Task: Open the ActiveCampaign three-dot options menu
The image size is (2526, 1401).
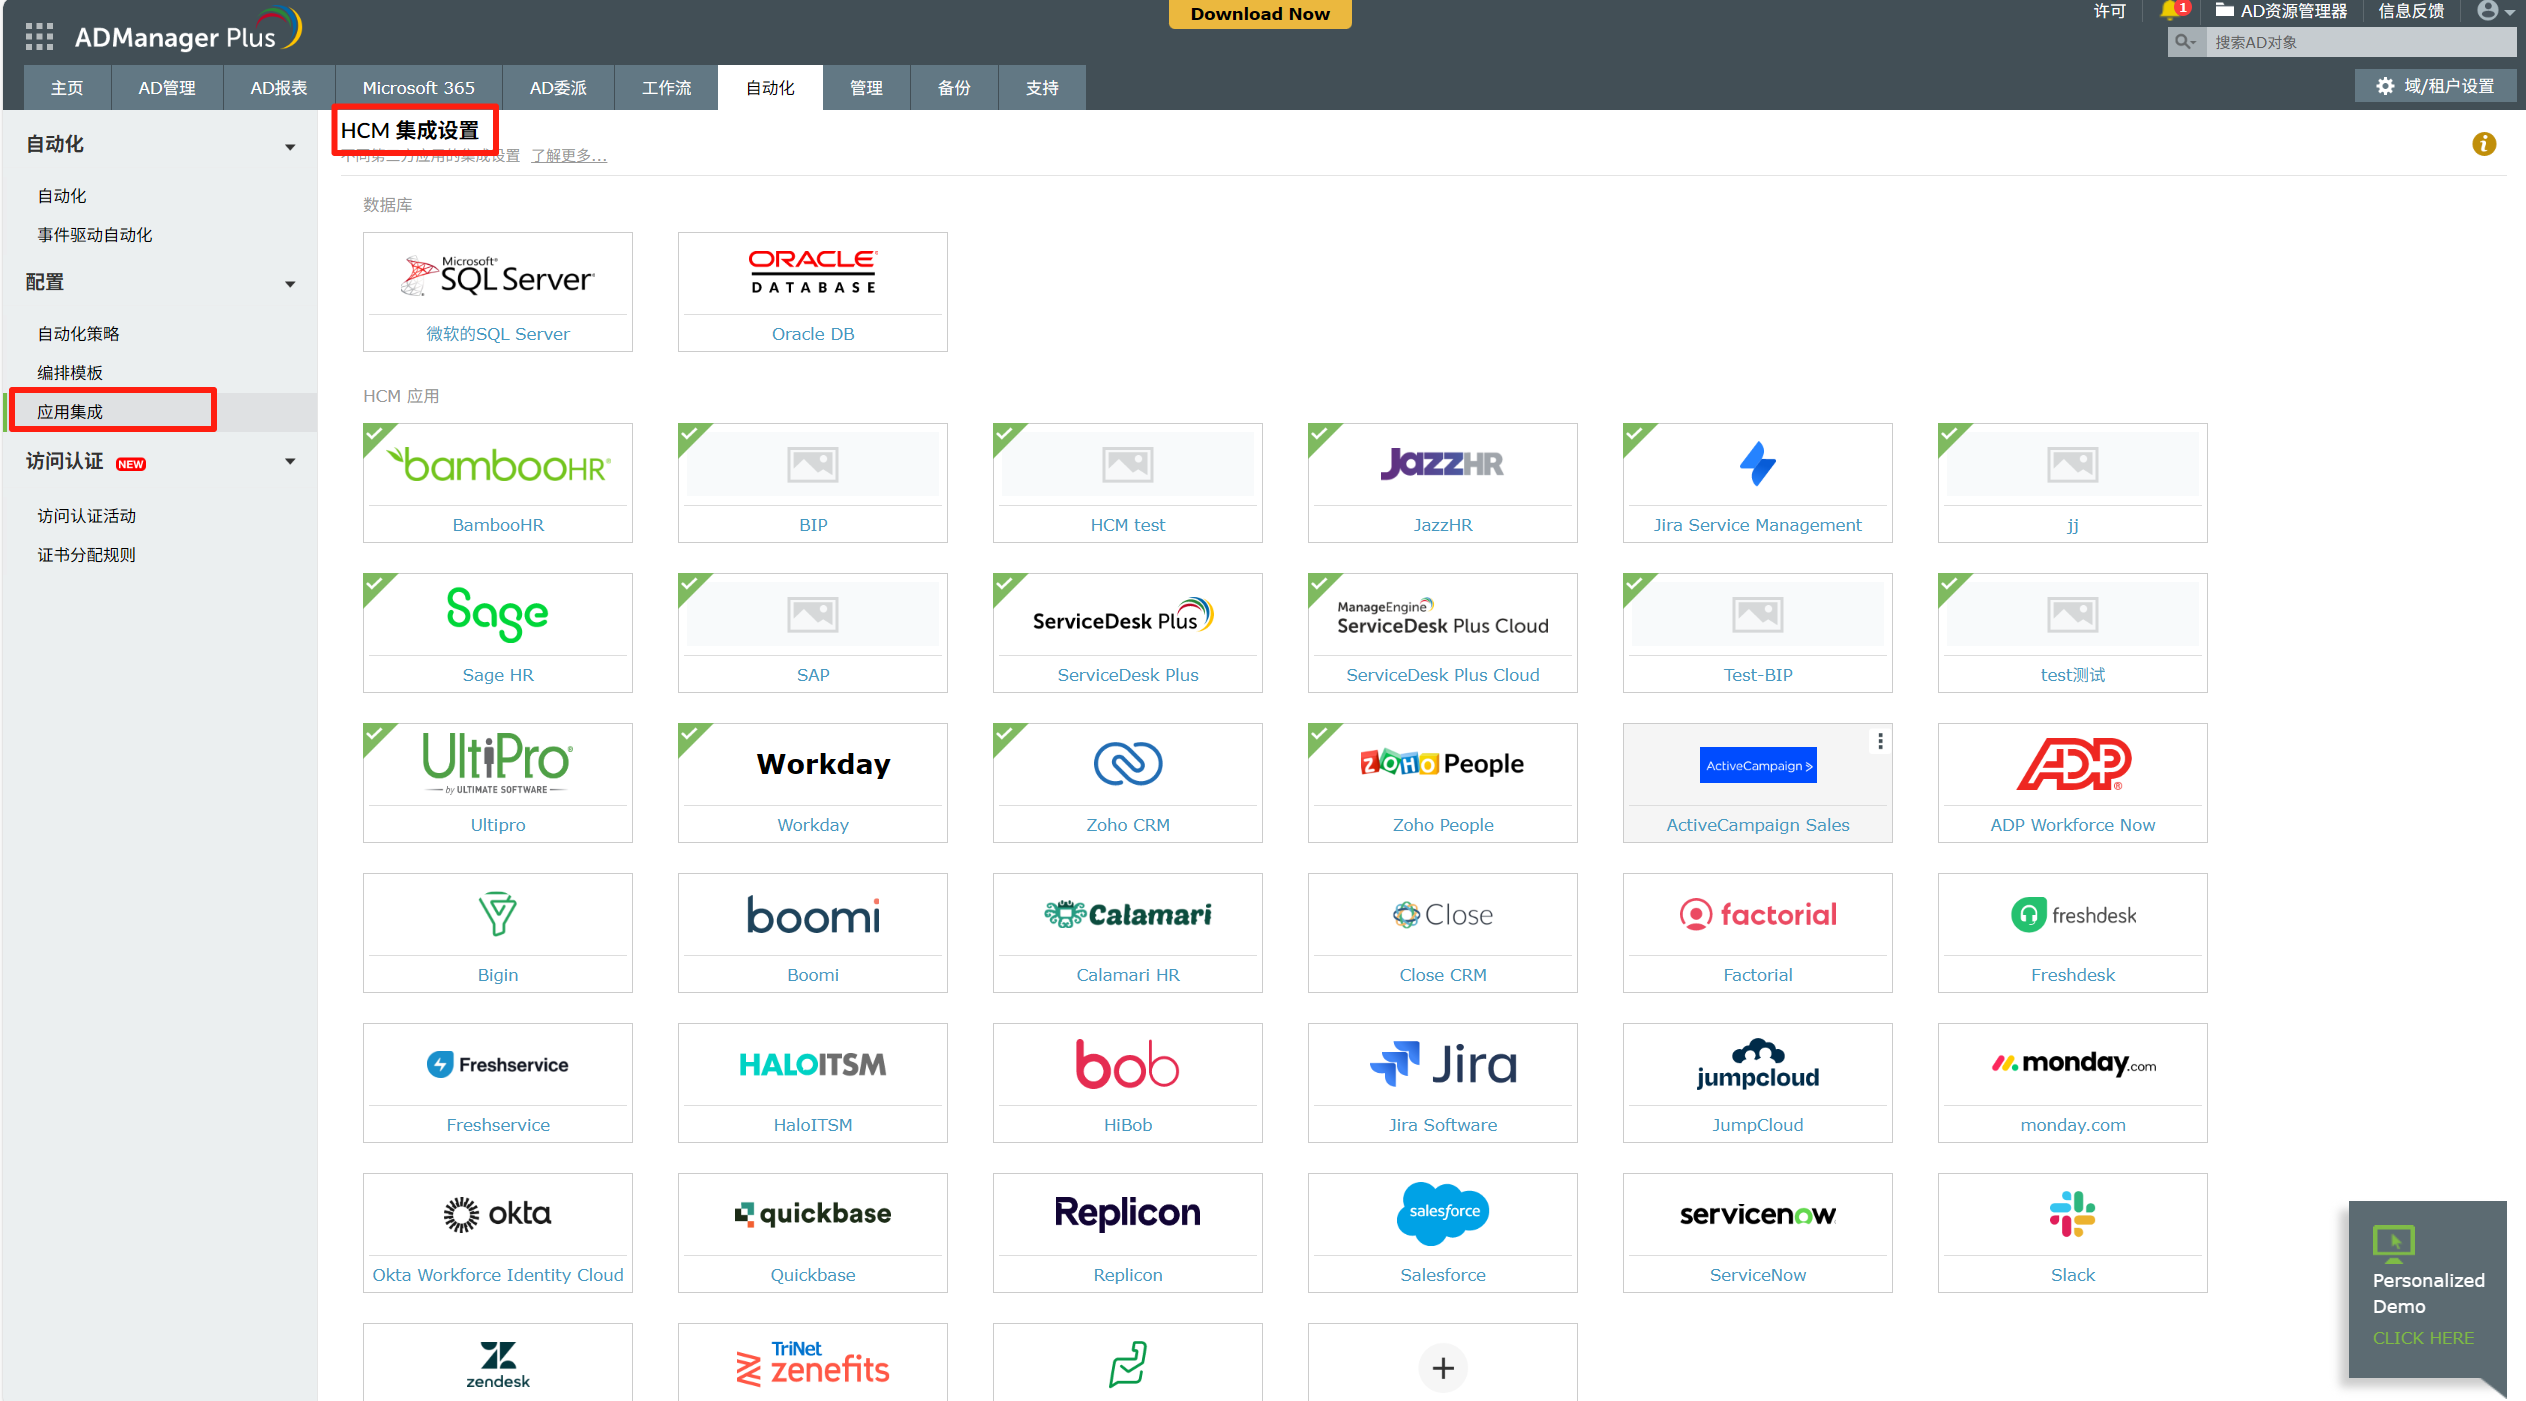Action: tap(1880, 741)
